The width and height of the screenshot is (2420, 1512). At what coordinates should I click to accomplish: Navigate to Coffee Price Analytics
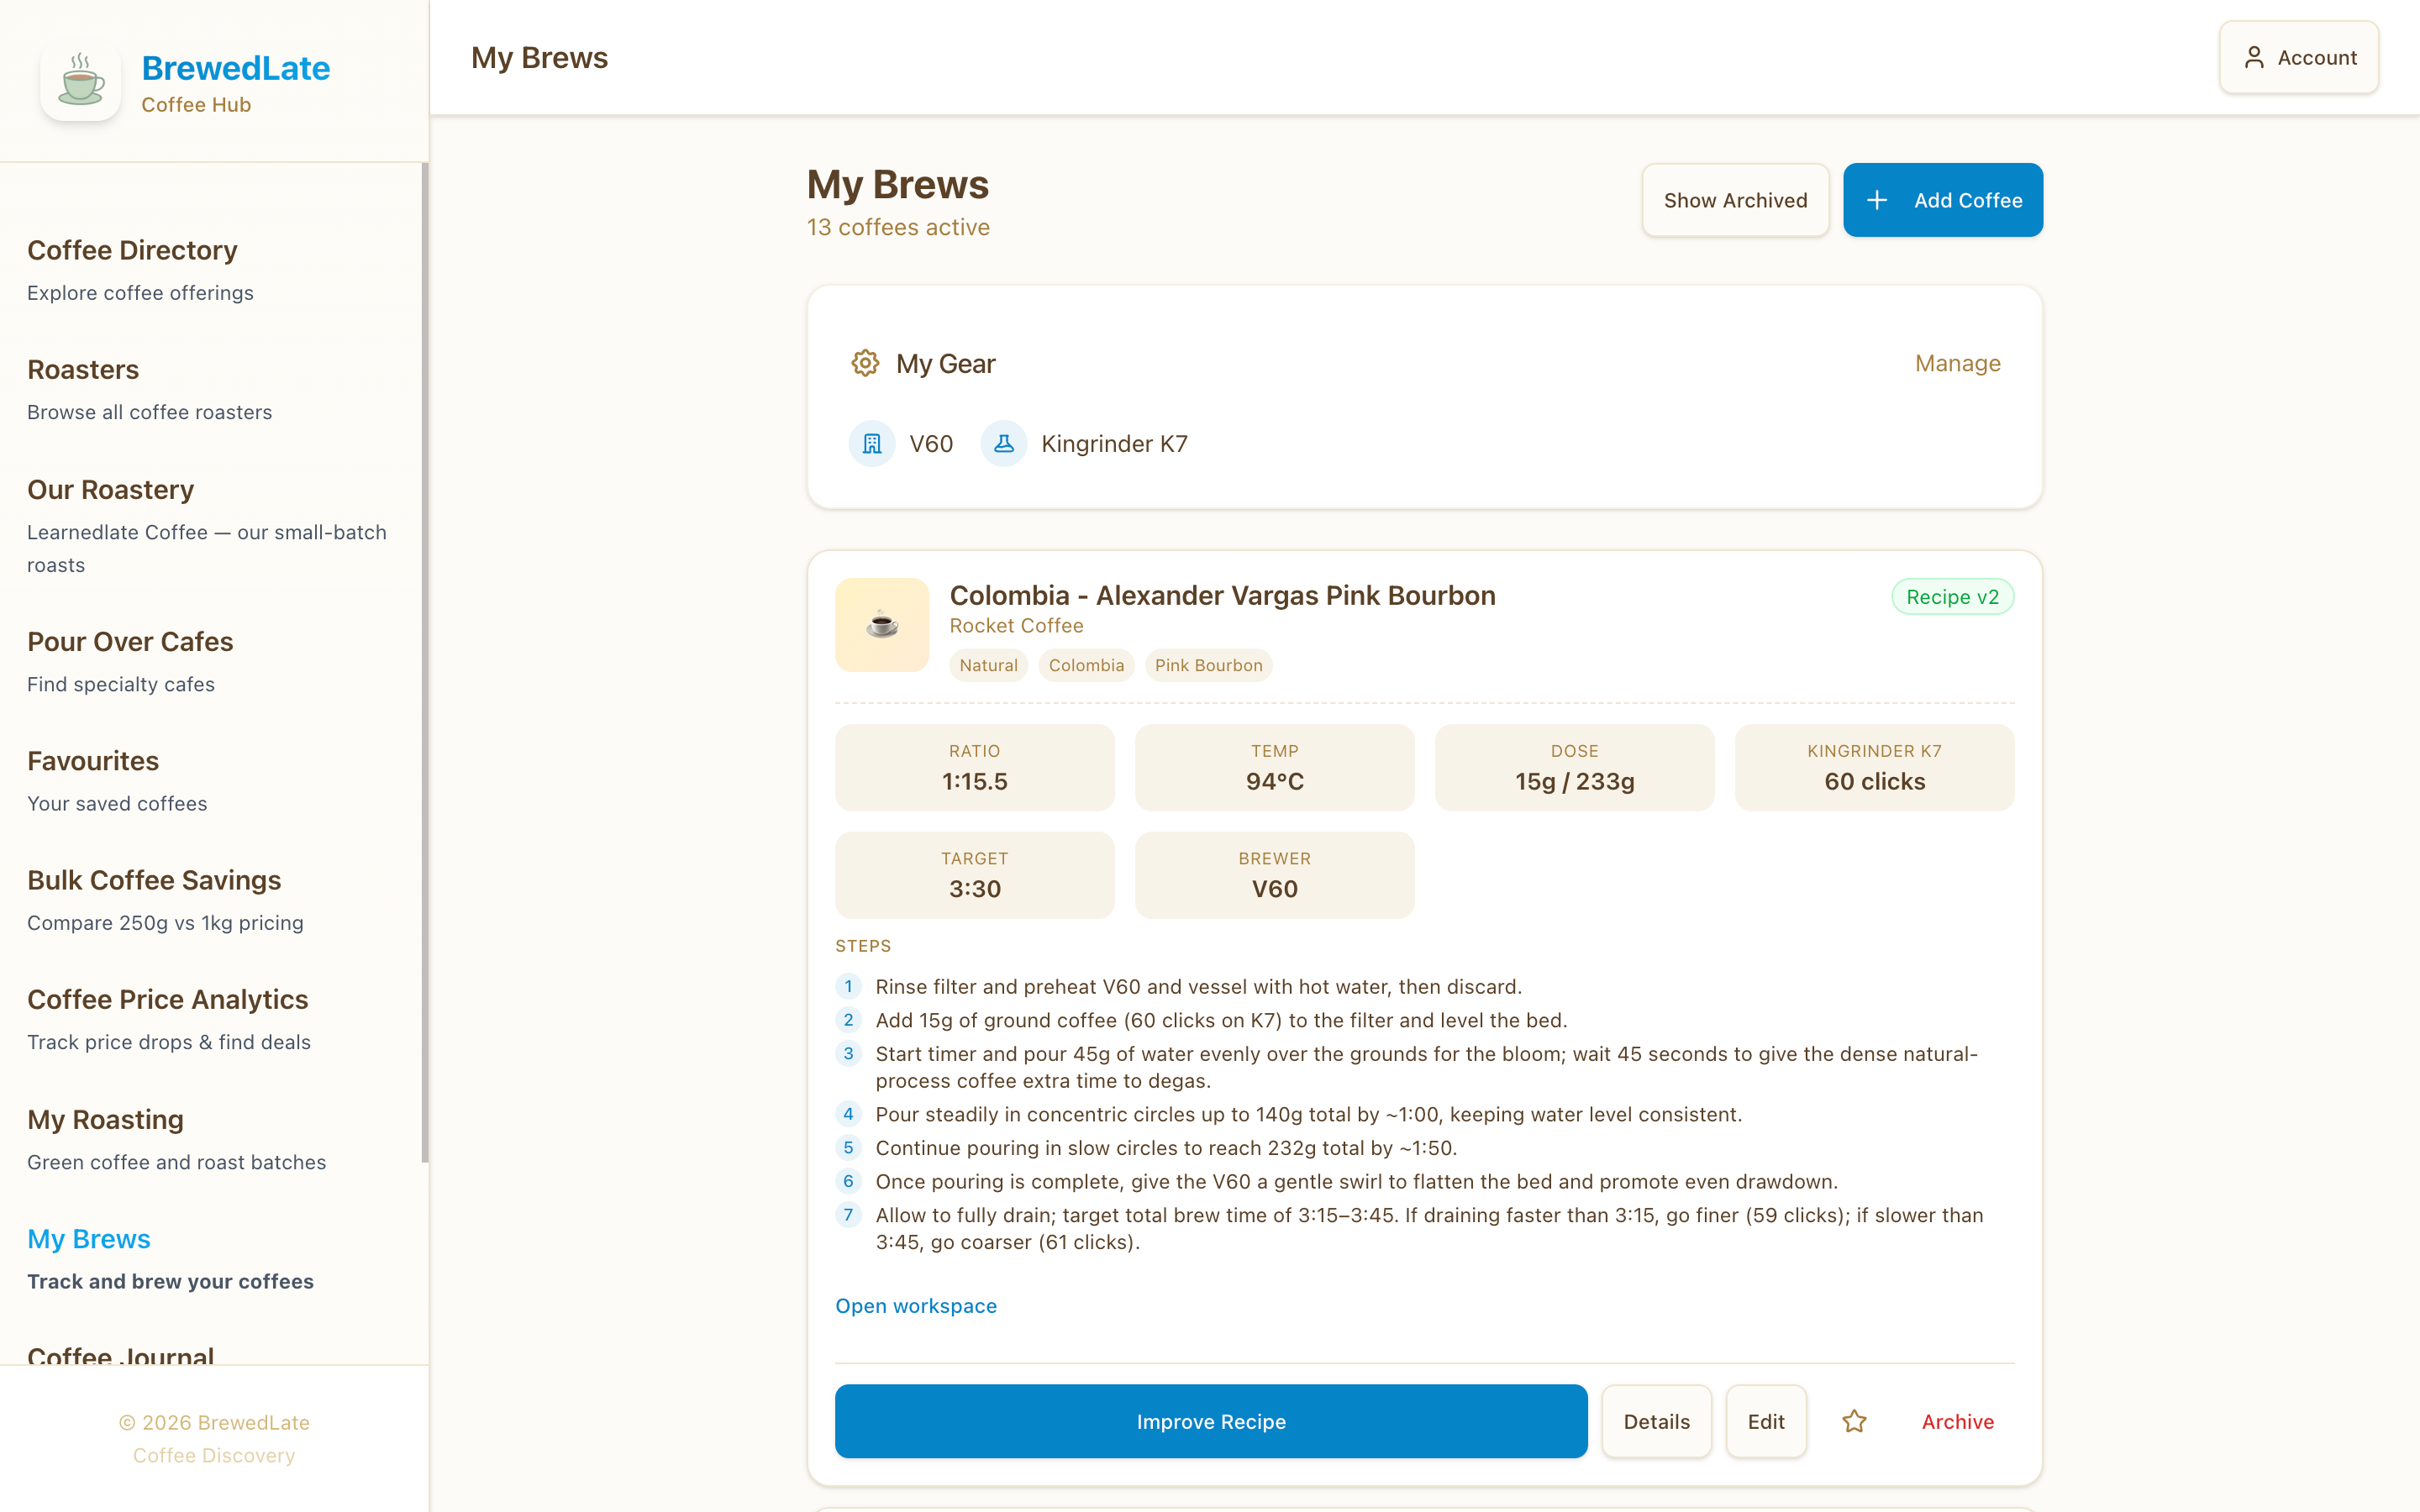167,999
